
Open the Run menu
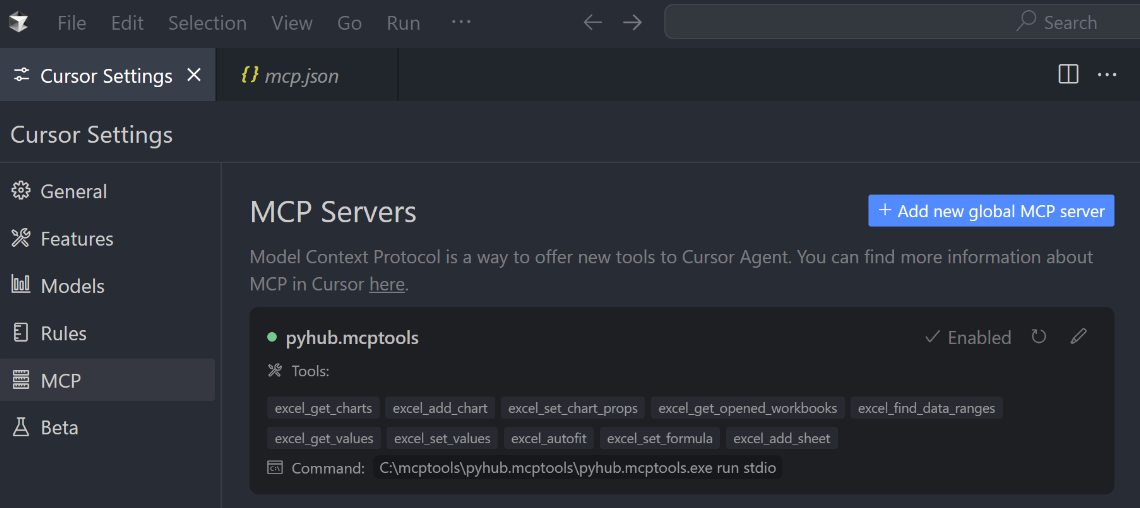[x=403, y=23]
